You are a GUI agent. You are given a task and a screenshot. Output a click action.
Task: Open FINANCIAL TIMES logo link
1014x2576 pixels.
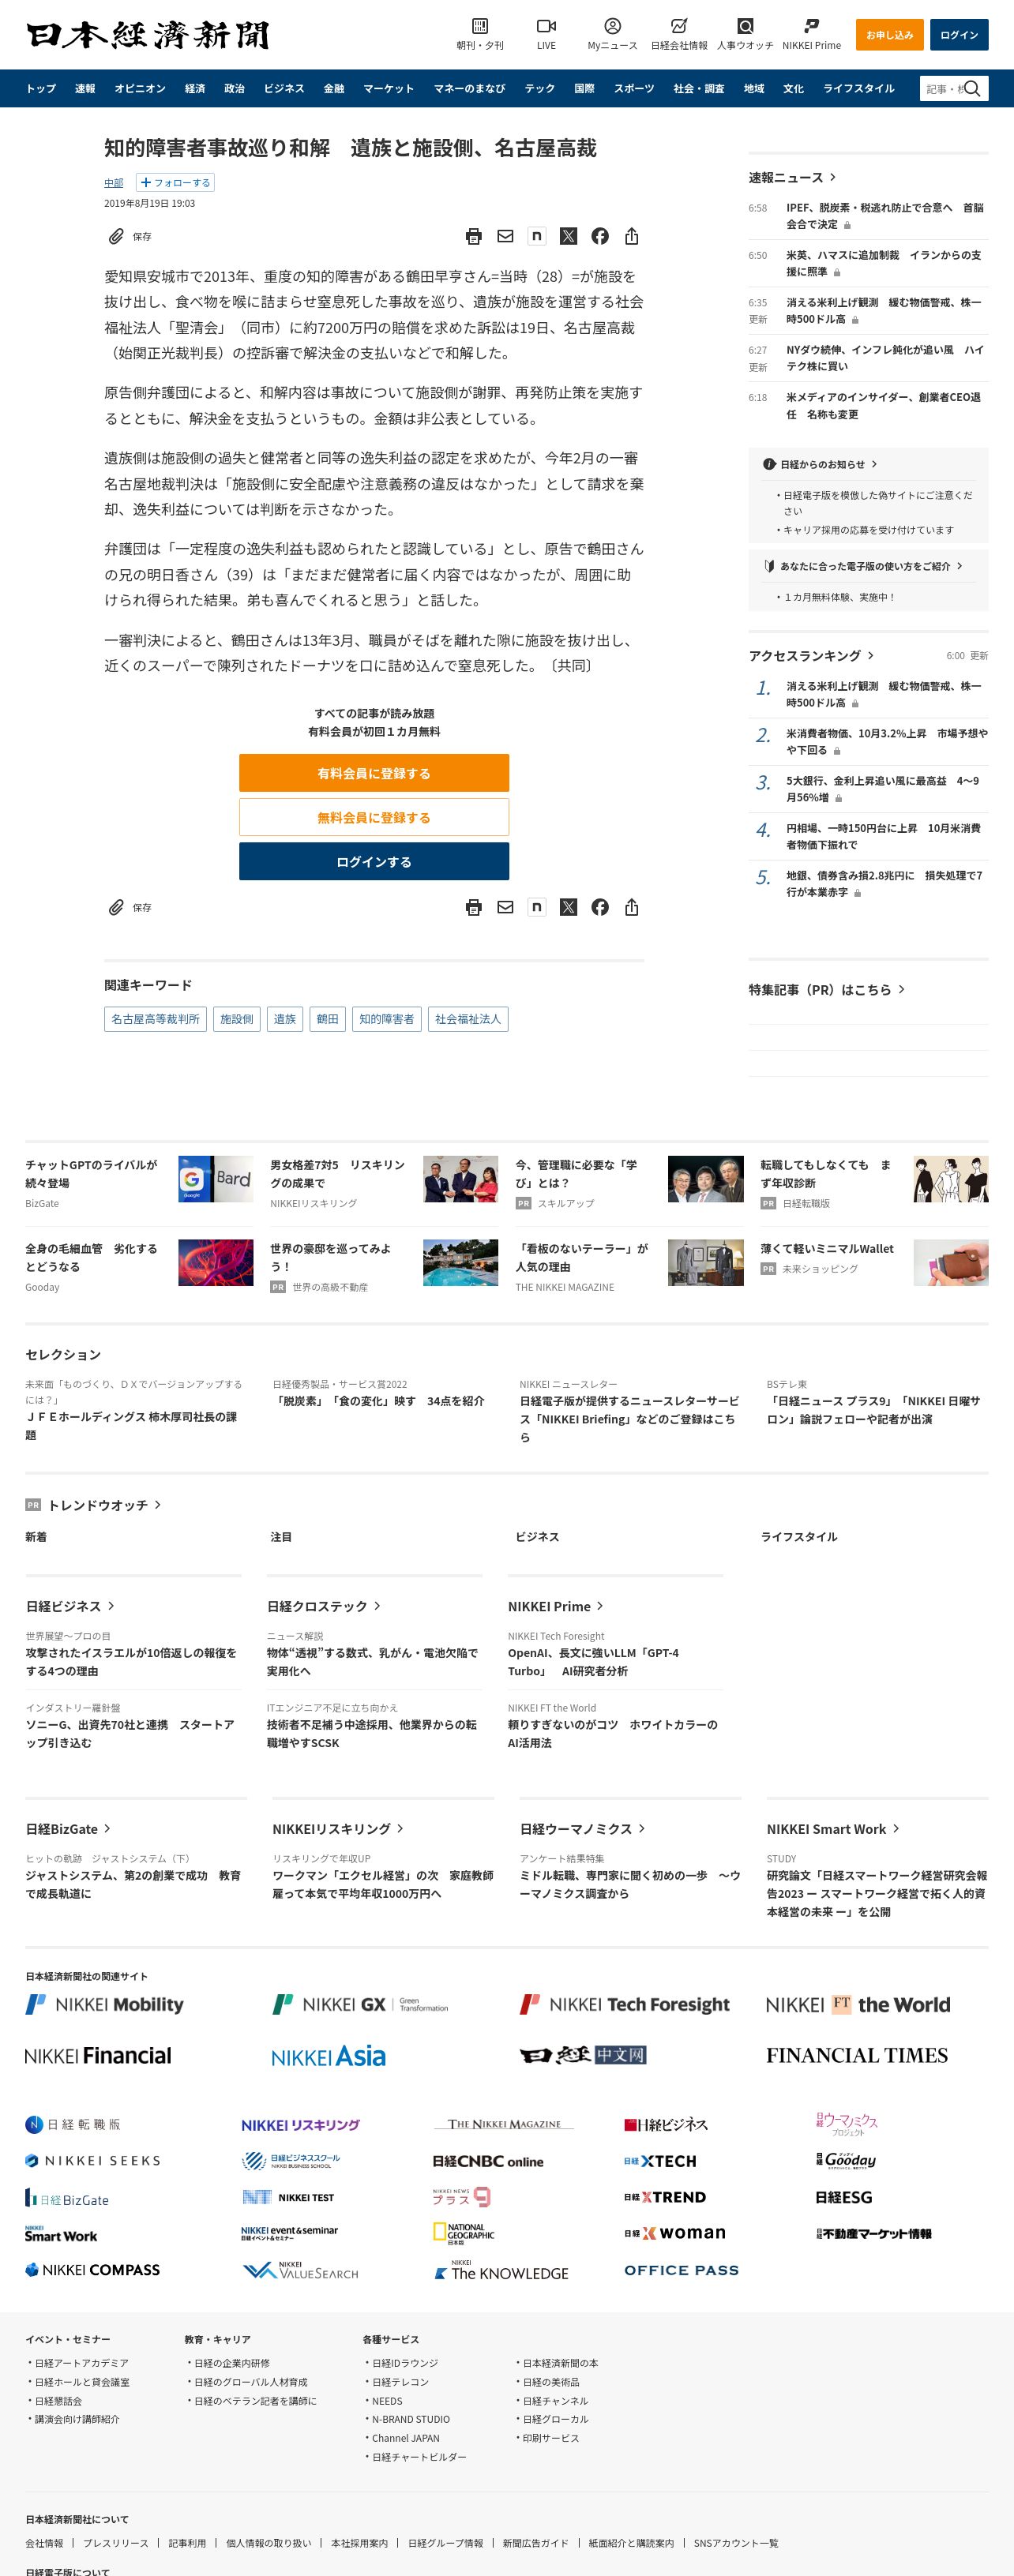[857, 2055]
